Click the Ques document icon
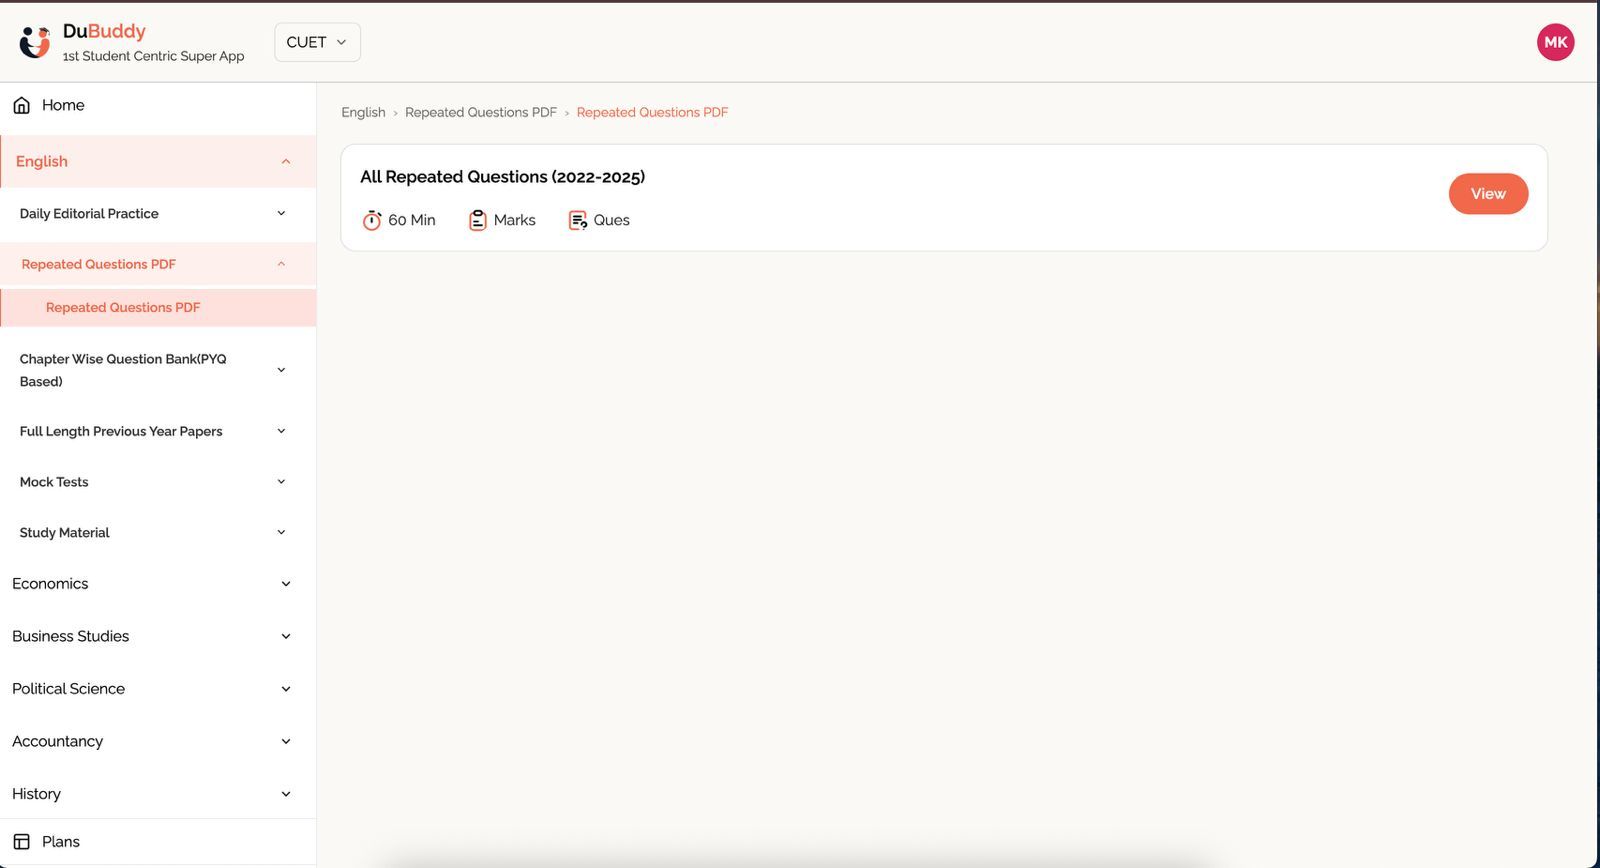This screenshot has width=1600, height=868. tap(578, 220)
